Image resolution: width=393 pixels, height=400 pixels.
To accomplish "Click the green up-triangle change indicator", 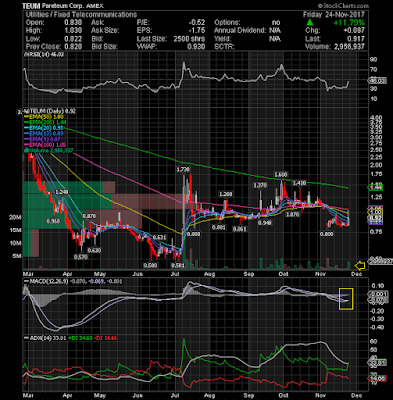I will point(310,23).
